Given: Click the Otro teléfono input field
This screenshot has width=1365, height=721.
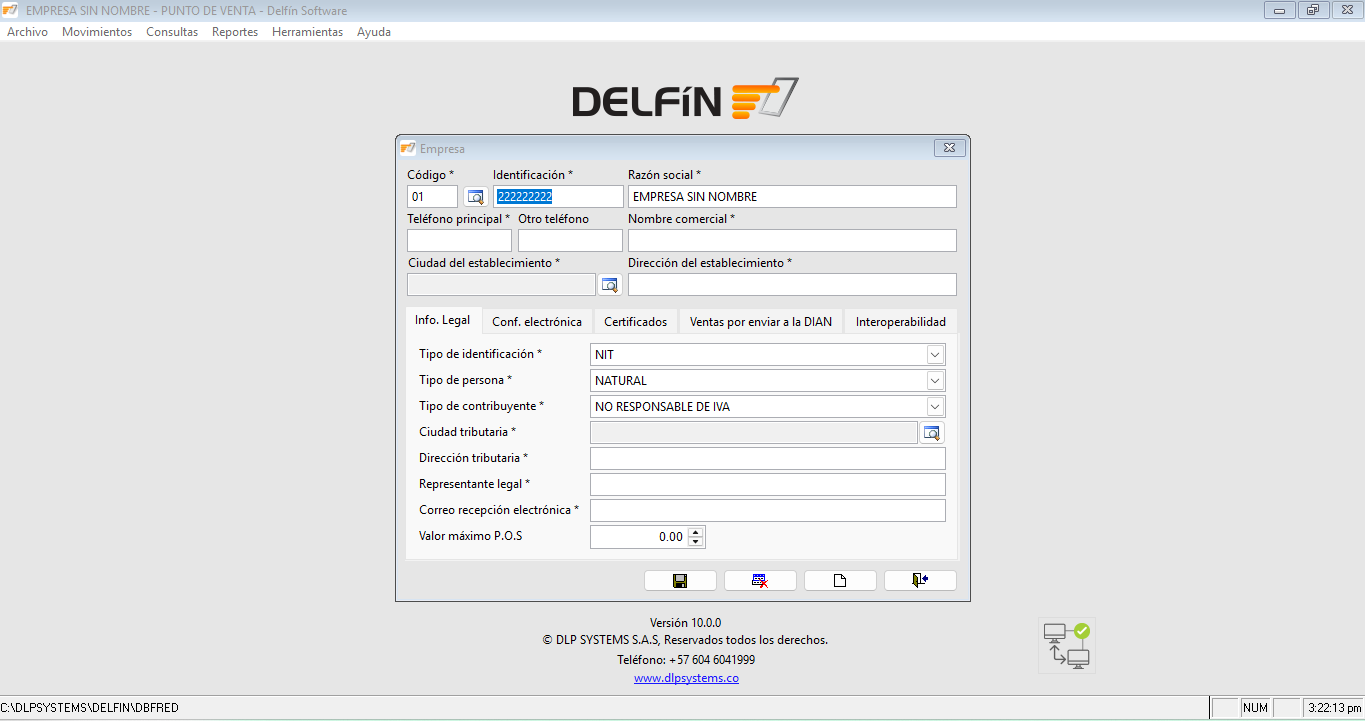Looking at the screenshot, I should (x=570, y=241).
